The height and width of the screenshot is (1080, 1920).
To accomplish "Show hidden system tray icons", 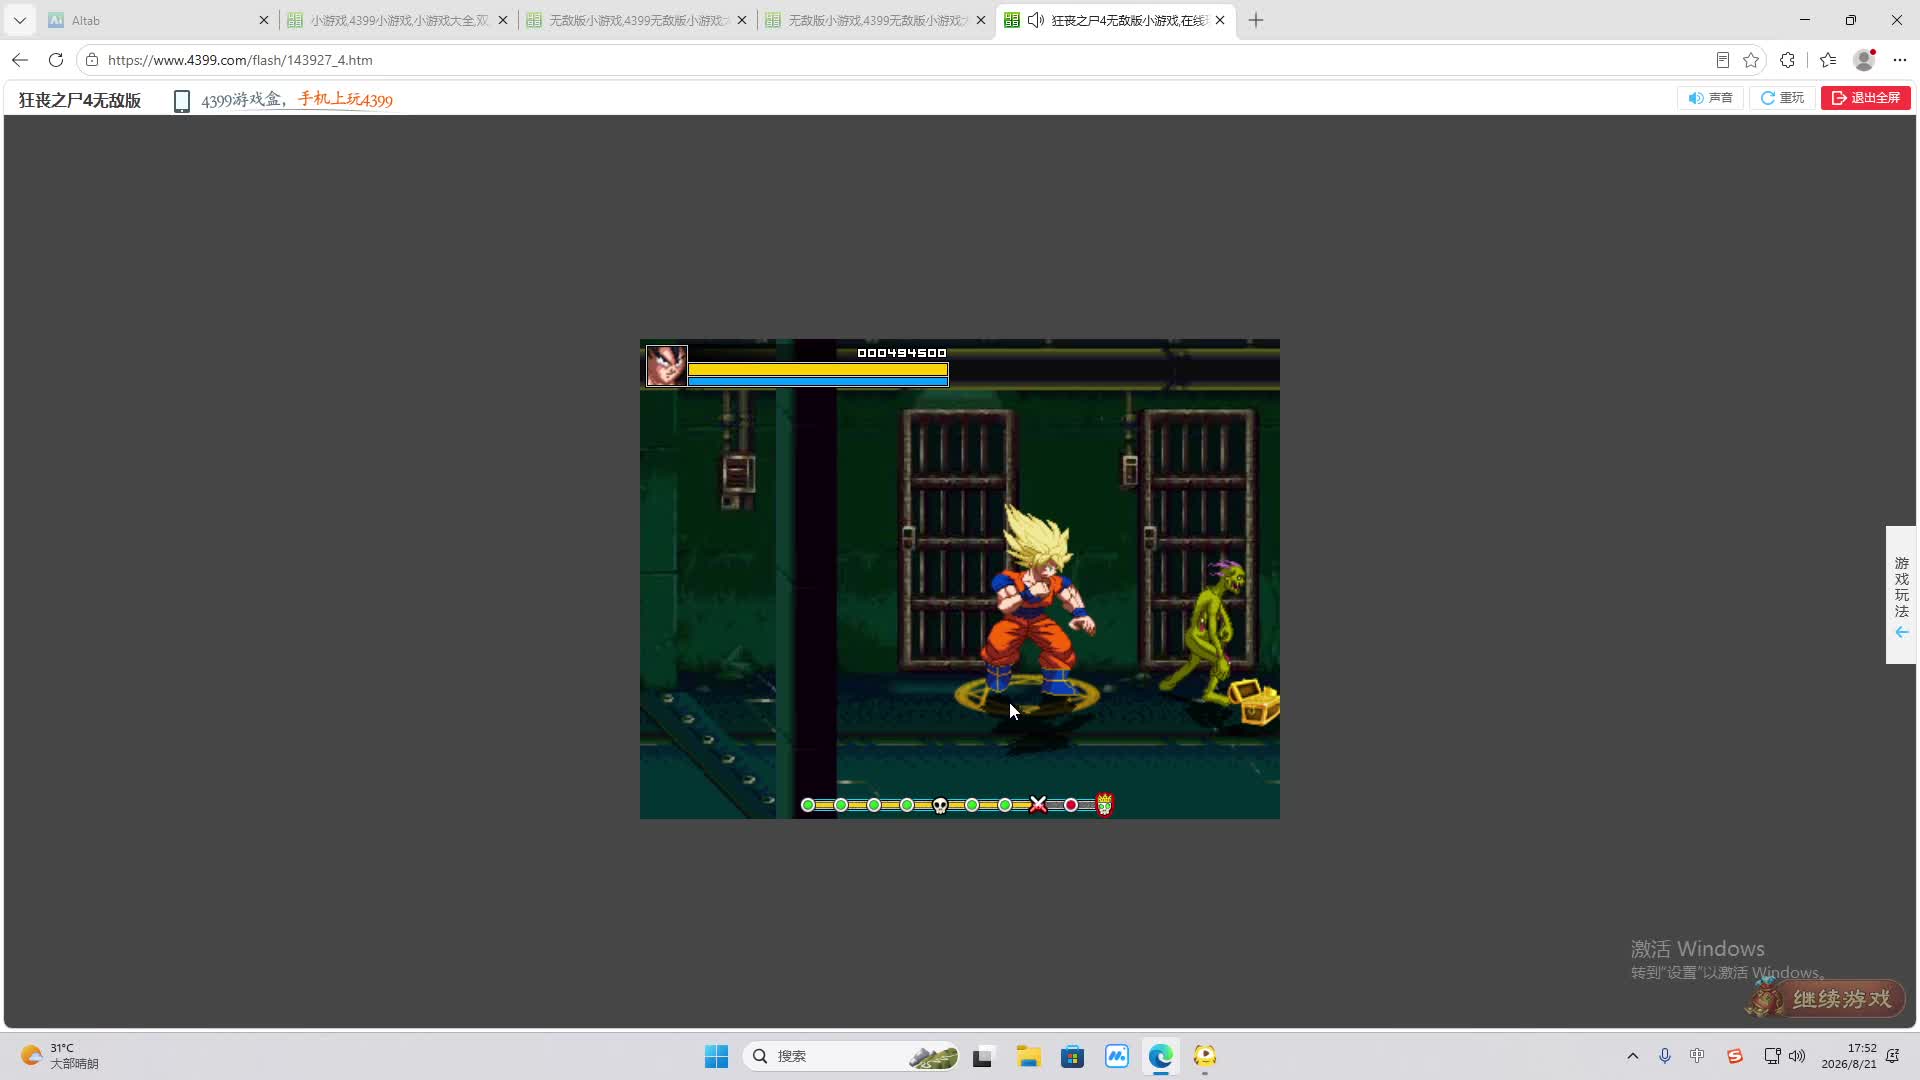I will point(1633,1056).
